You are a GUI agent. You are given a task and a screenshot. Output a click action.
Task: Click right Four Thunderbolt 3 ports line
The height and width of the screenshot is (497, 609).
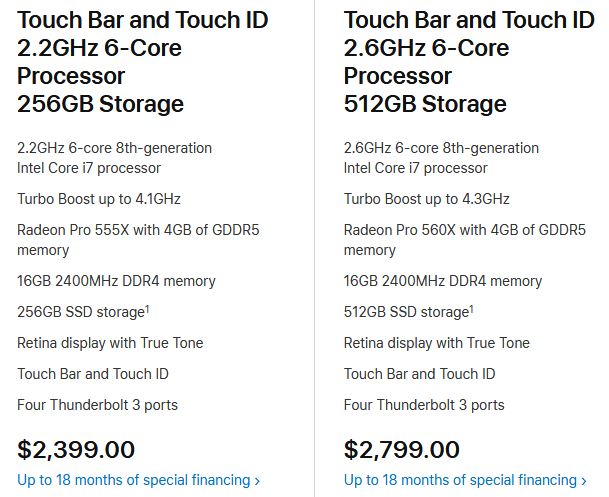click(424, 405)
